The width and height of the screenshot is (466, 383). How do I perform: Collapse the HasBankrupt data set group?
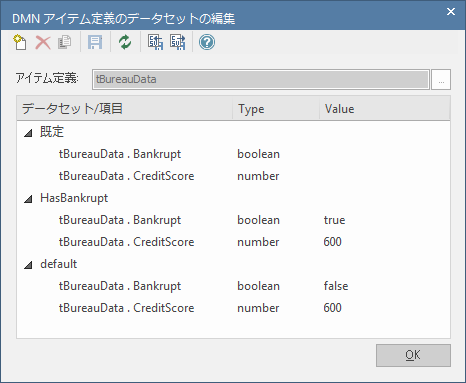tap(28, 199)
